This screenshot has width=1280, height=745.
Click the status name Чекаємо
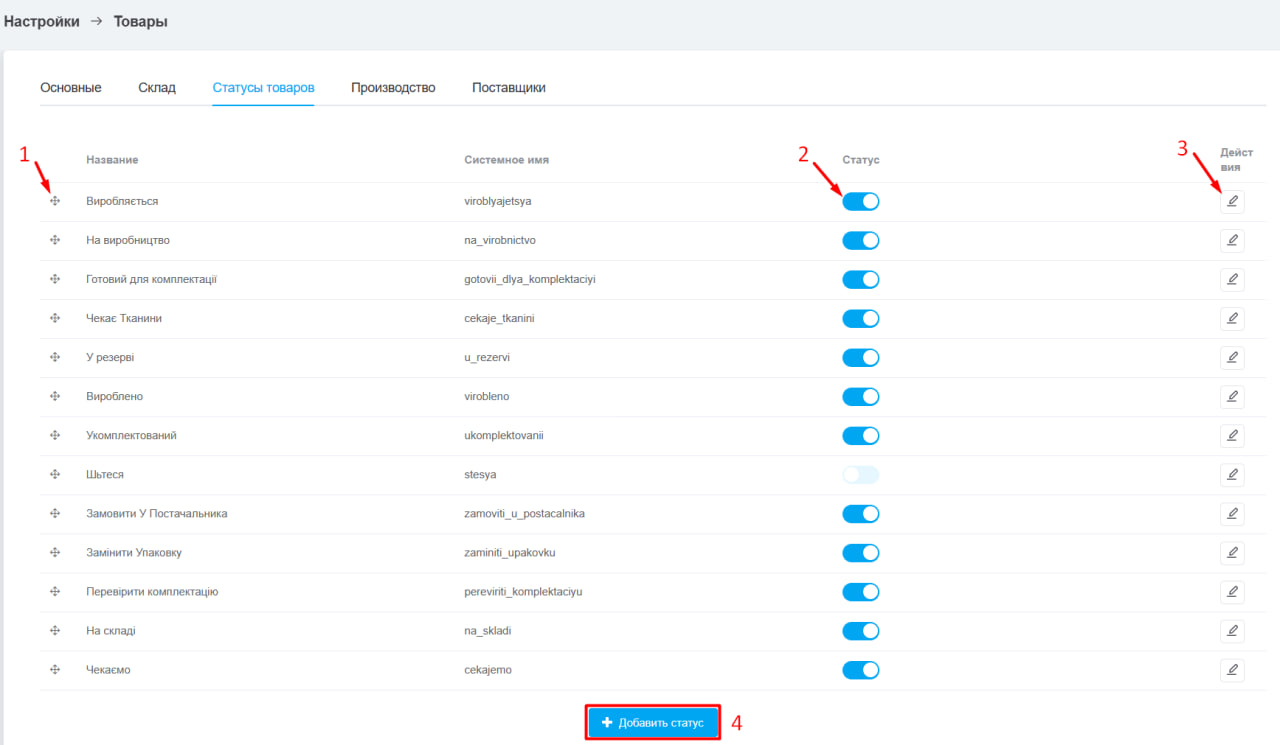(x=109, y=669)
